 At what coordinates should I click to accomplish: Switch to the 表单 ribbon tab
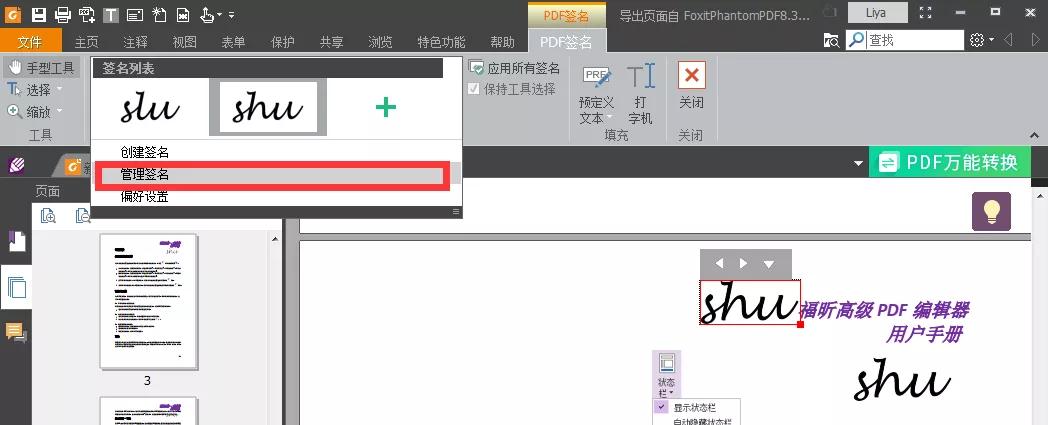tap(233, 42)
